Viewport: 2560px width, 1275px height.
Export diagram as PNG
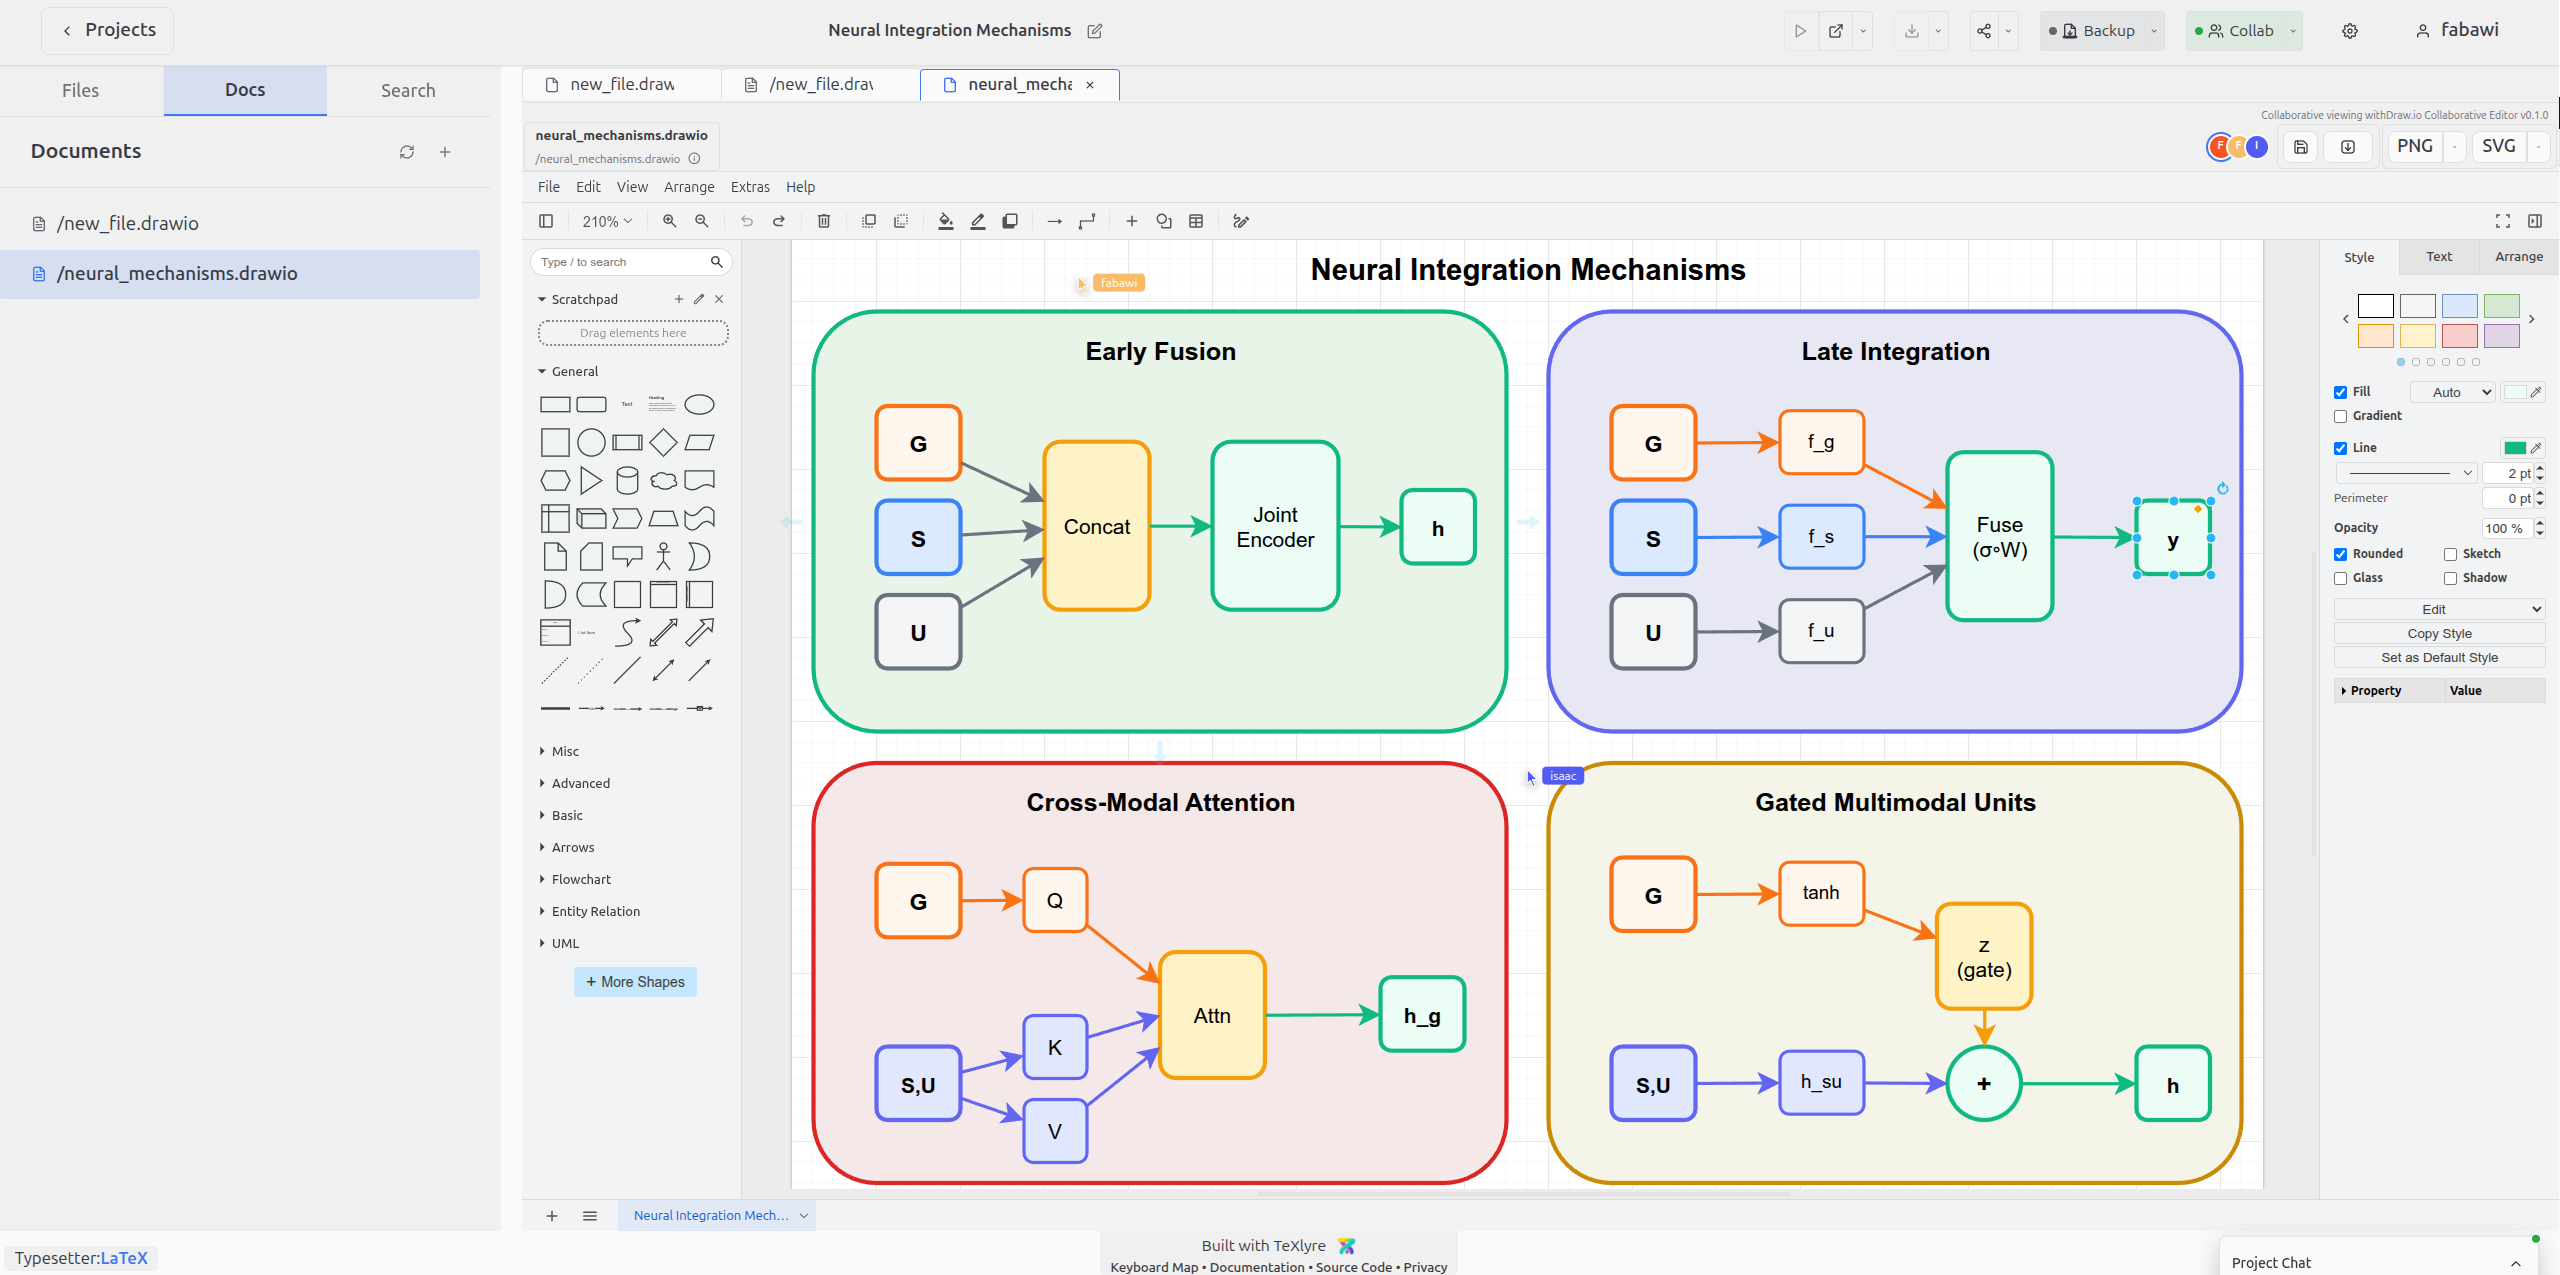(x=2415, y=146)
